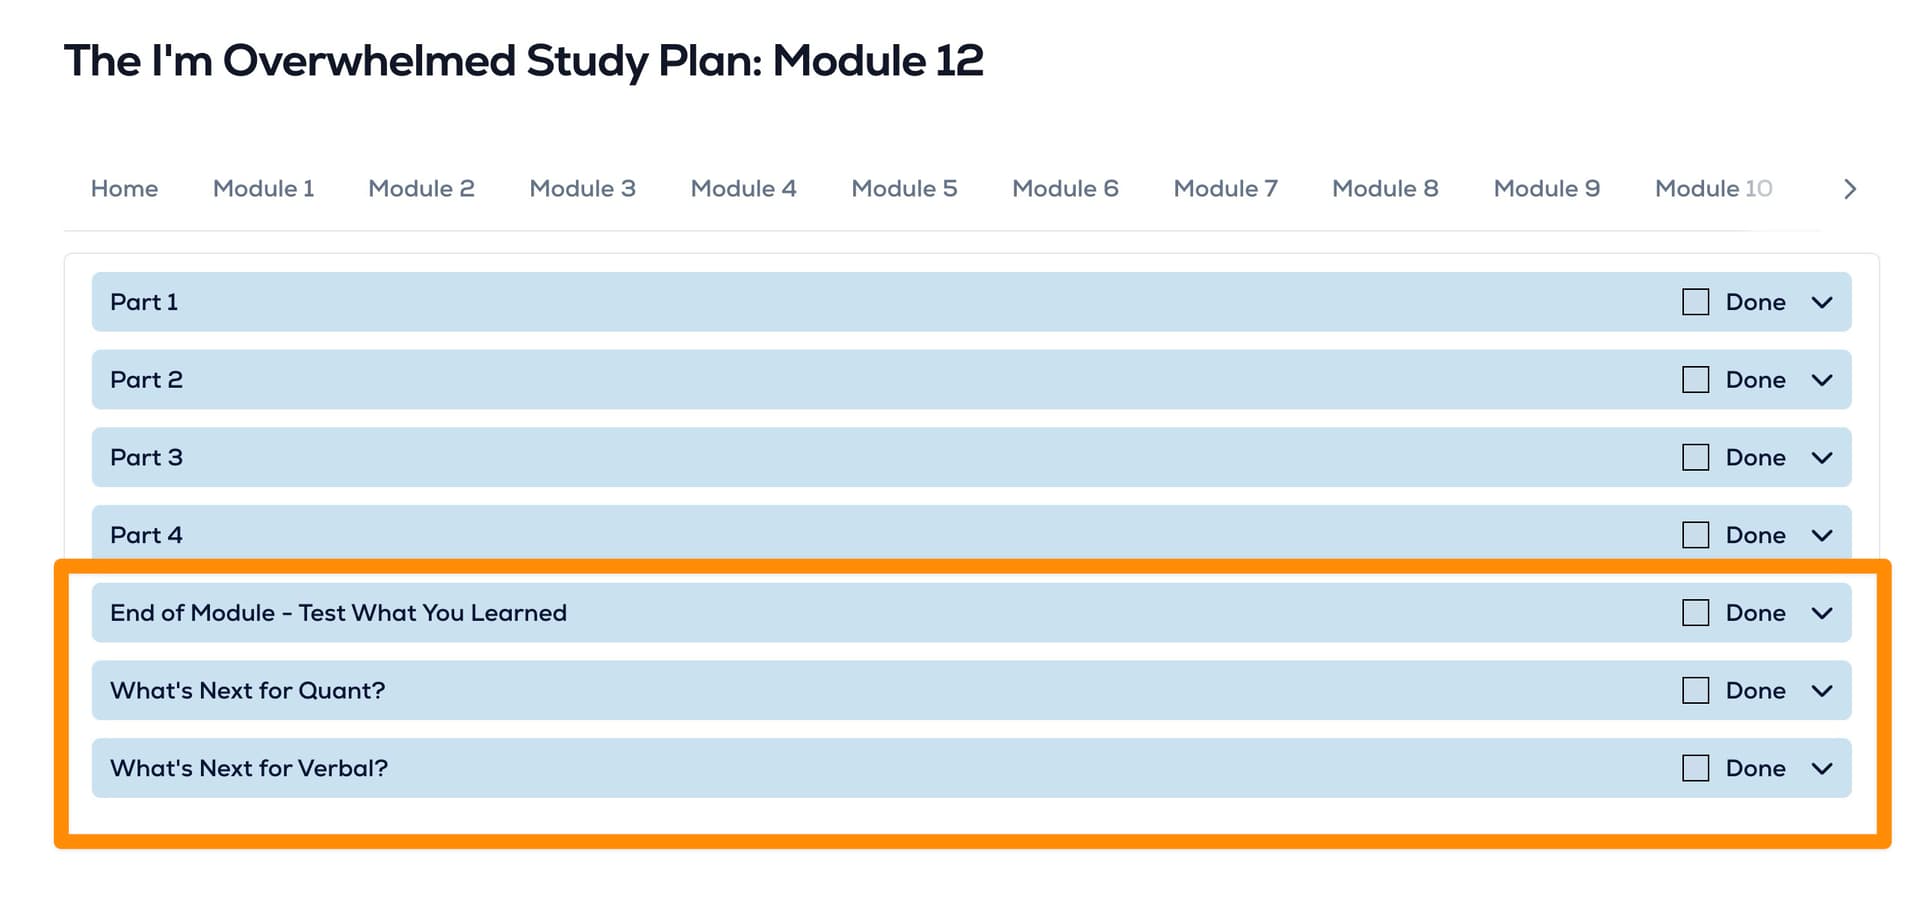Check Done for What's Next for Quant
The width and height of the screenshot is (1920, 904).
[x=1695, y=690]
